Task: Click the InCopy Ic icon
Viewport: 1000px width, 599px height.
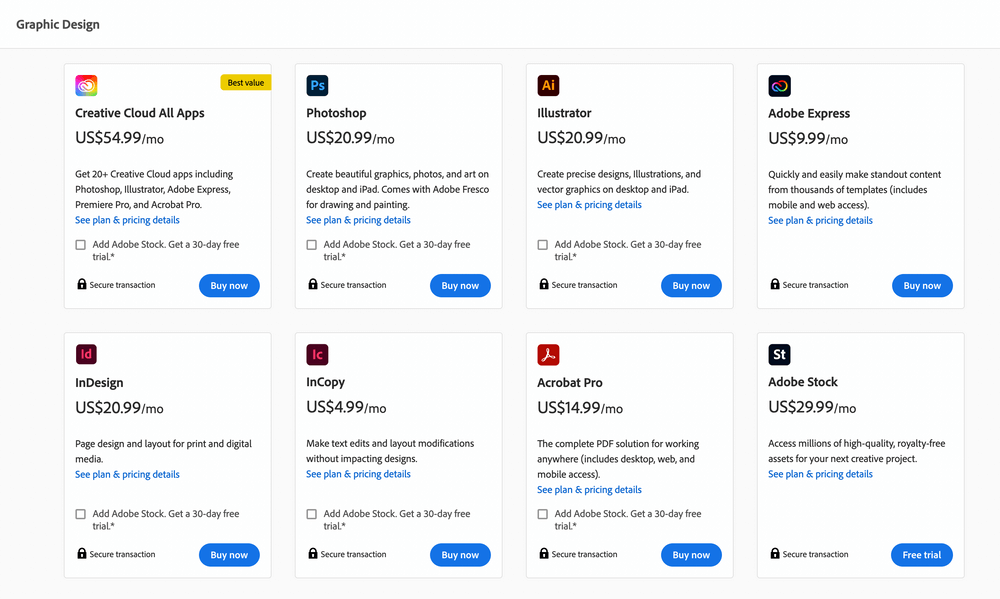Action: (x=317, y=354)
